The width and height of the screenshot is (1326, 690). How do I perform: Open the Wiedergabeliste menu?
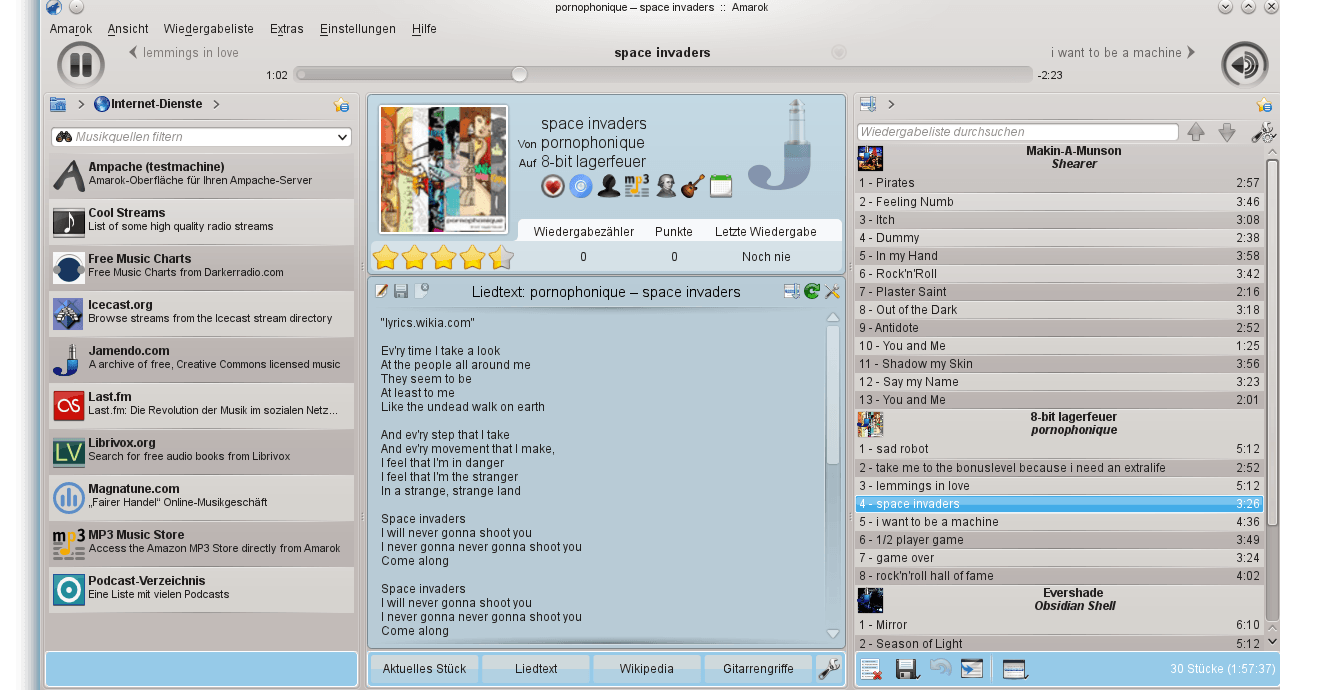(208, 29)
